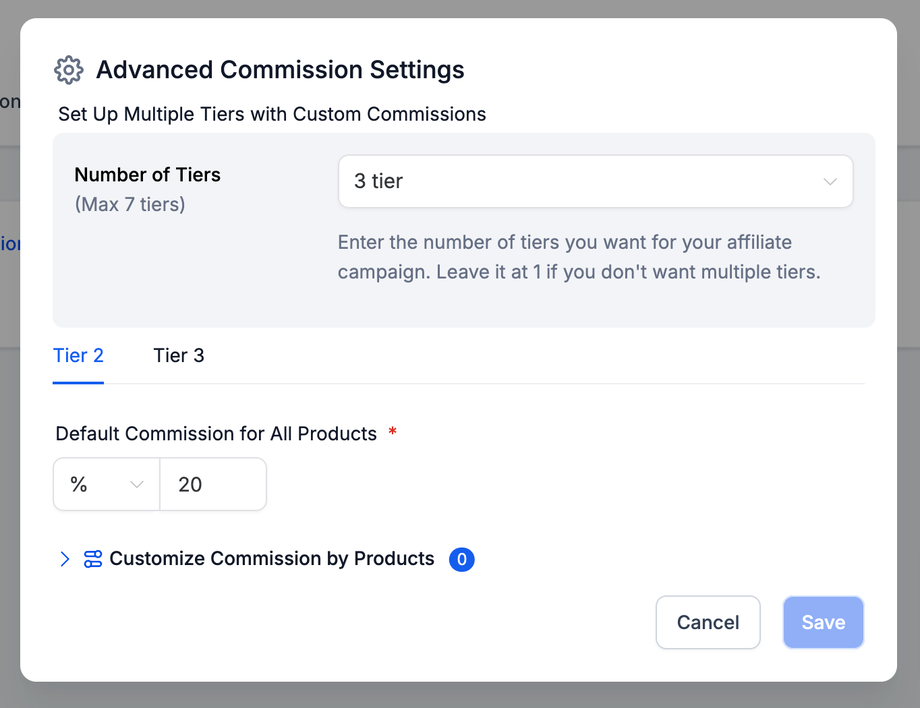This screenshot has height=708, width=920.
Task: Click the "(Max 7 tiers)" hint text
Action: (130, 204)
